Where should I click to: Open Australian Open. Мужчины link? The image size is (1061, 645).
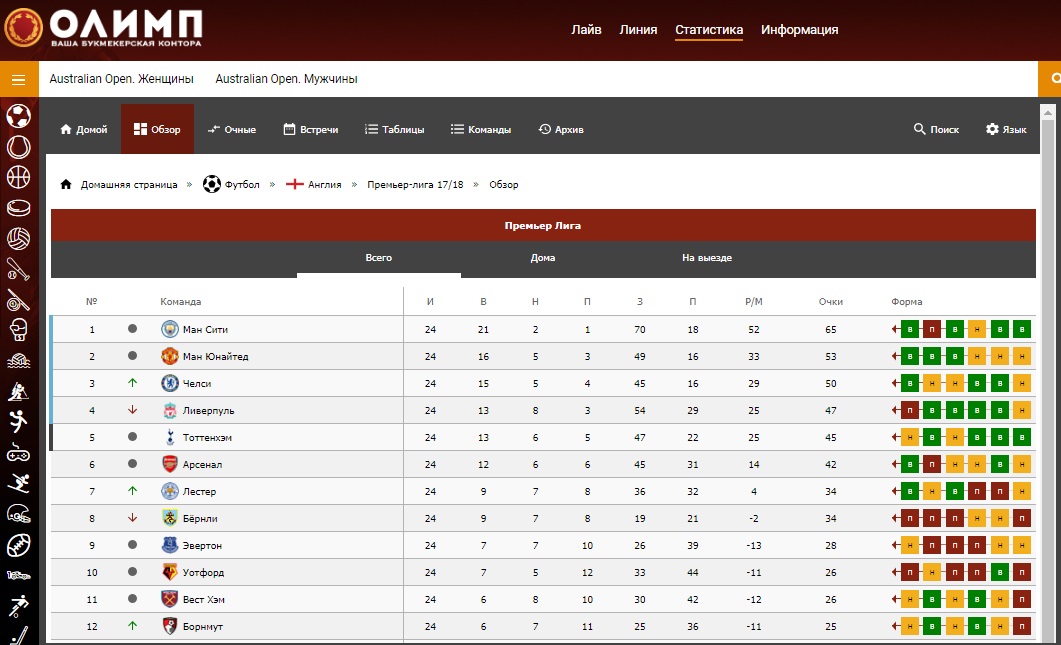tap(286, 79)
